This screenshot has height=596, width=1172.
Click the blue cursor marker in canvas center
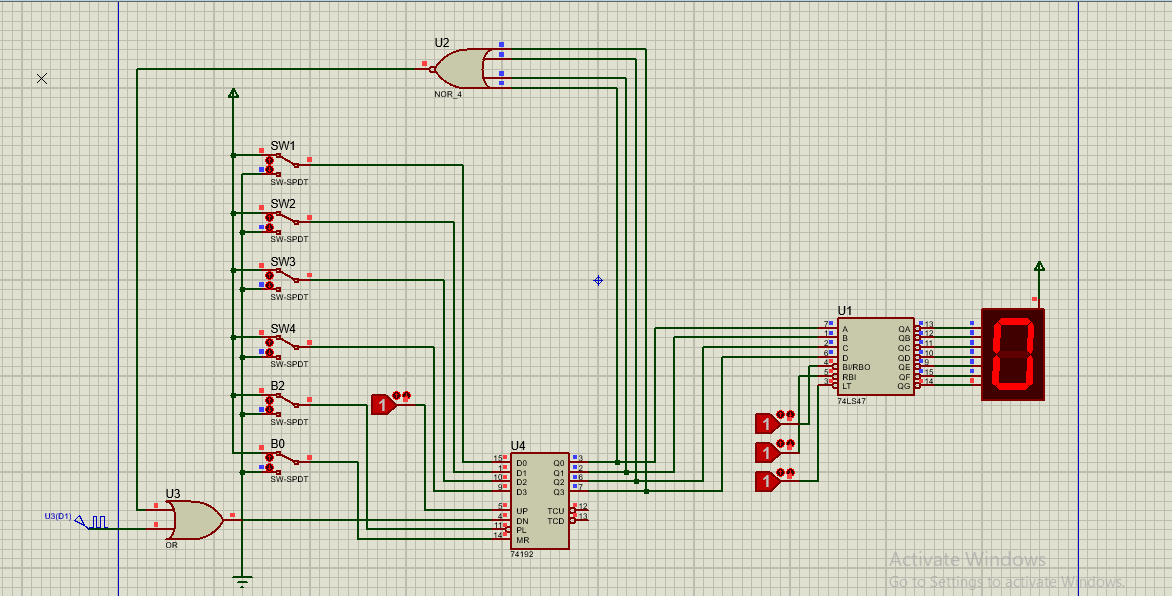pyautogui.click(x=598, y=280)
